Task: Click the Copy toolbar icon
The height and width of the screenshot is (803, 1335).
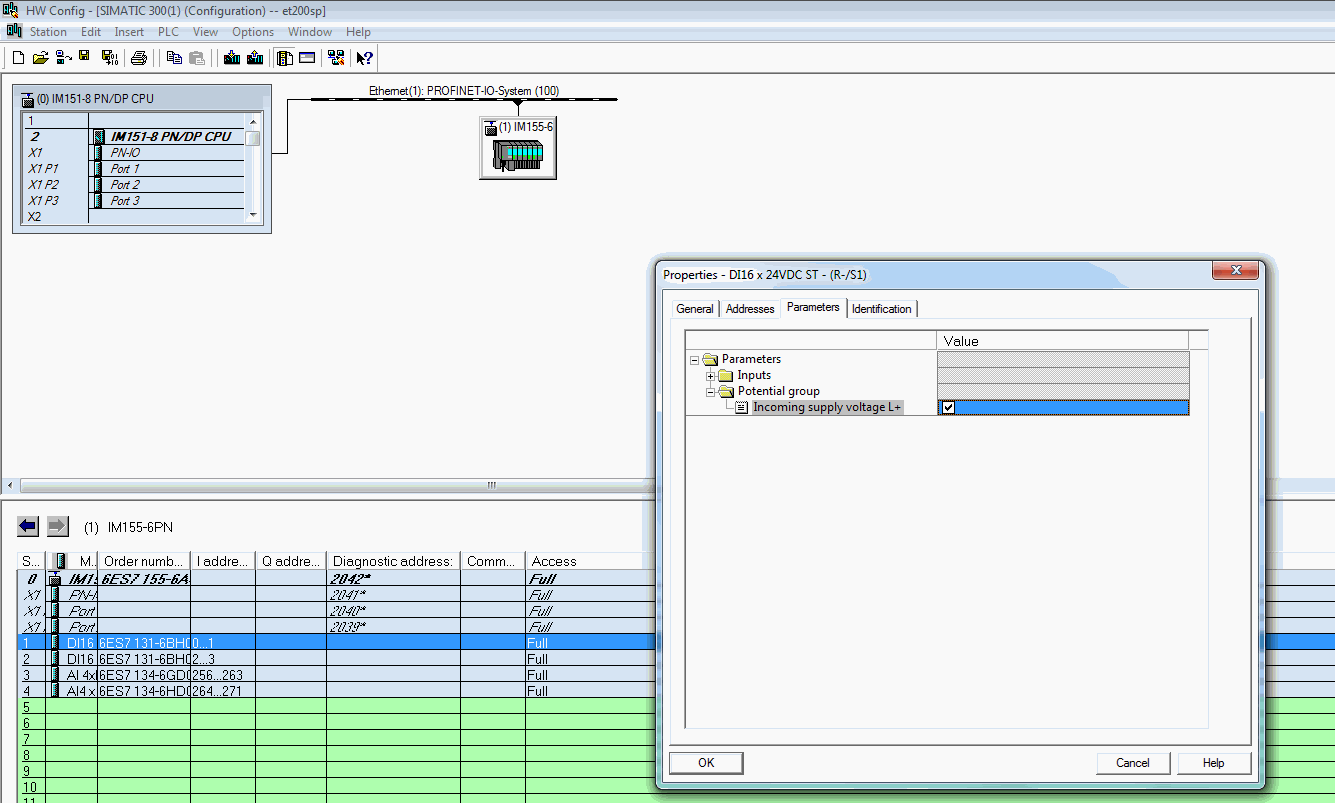Action: tap(174, 58)
